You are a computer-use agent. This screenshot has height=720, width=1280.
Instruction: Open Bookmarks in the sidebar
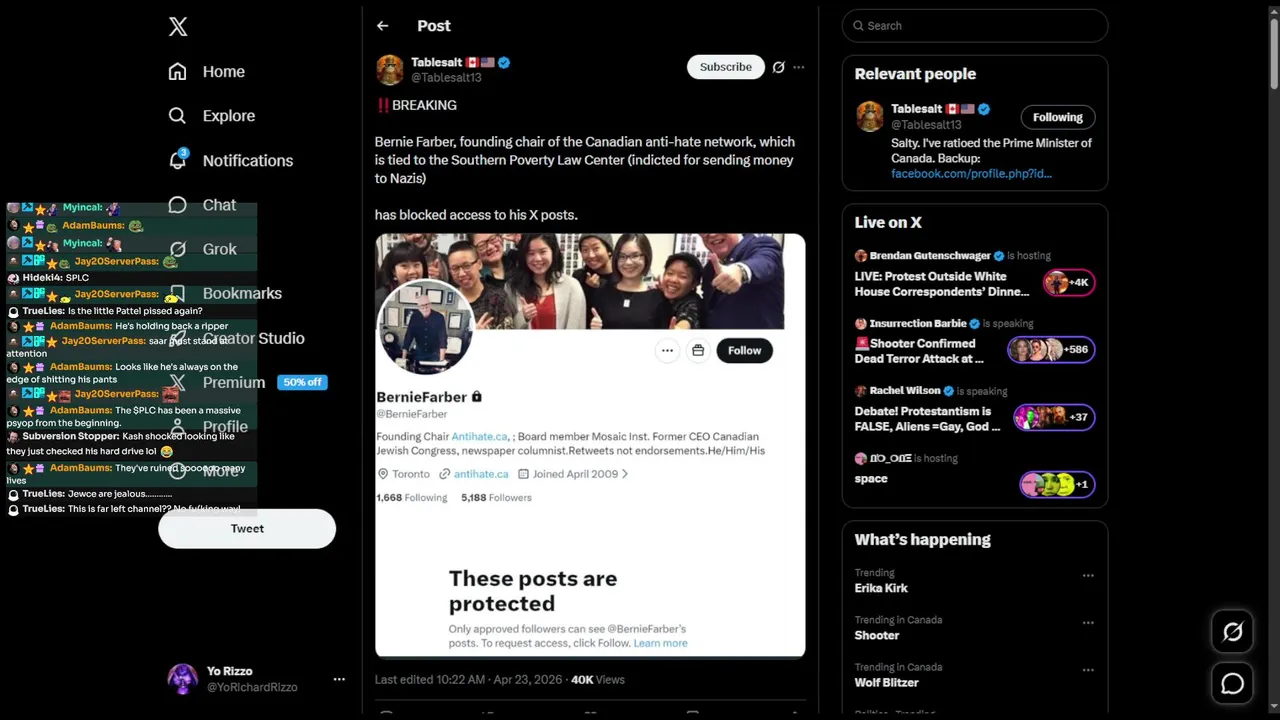pyautogui.click(x=242, y=294)
